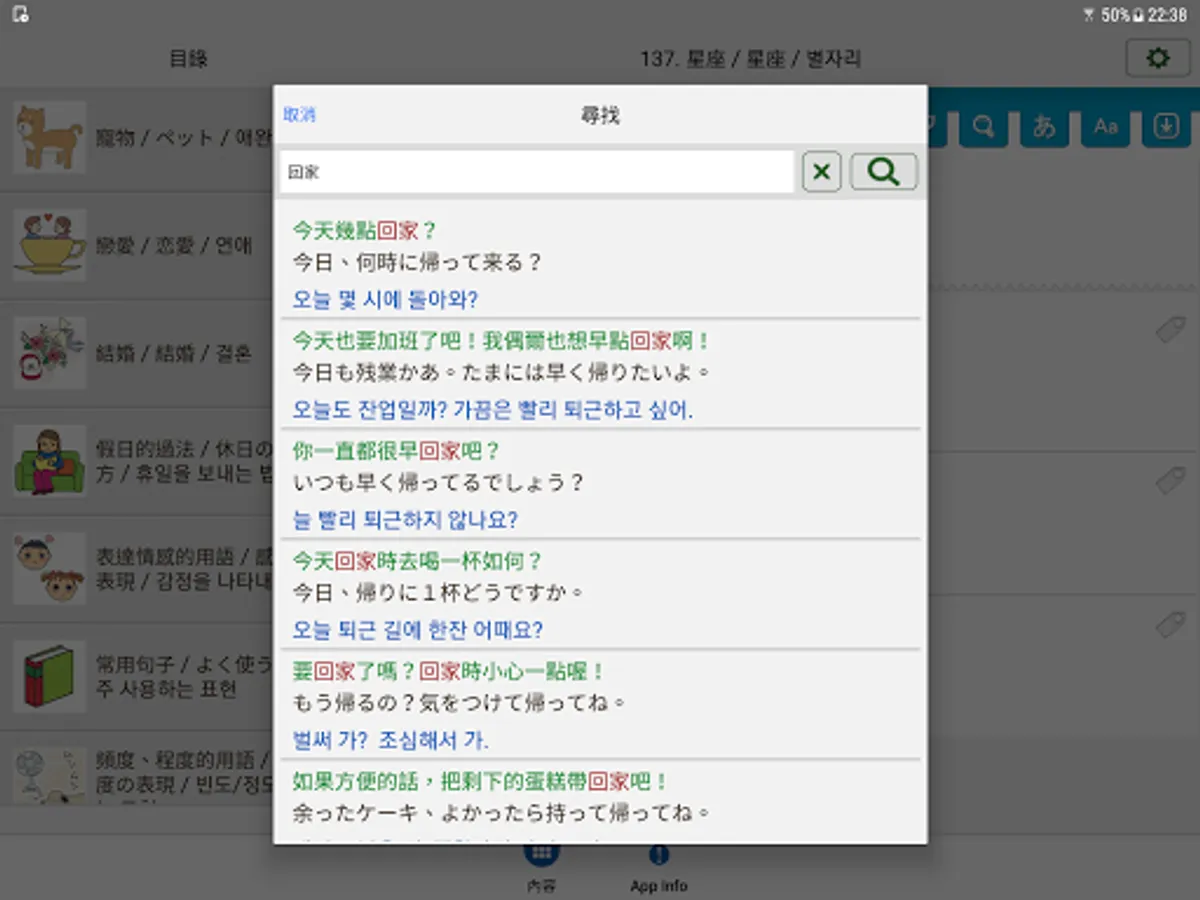Screen dimensions: 1200x900
Task: Select result 今天幾點回家？
Action: point(365,231)
